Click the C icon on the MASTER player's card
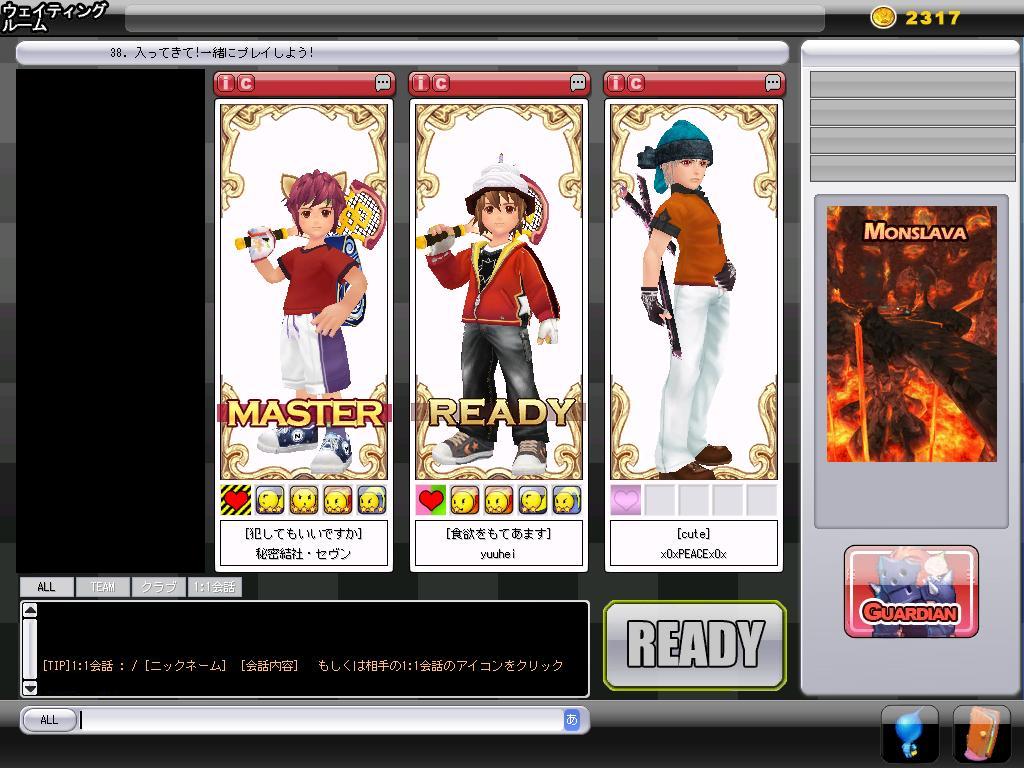 coord(246,83)
